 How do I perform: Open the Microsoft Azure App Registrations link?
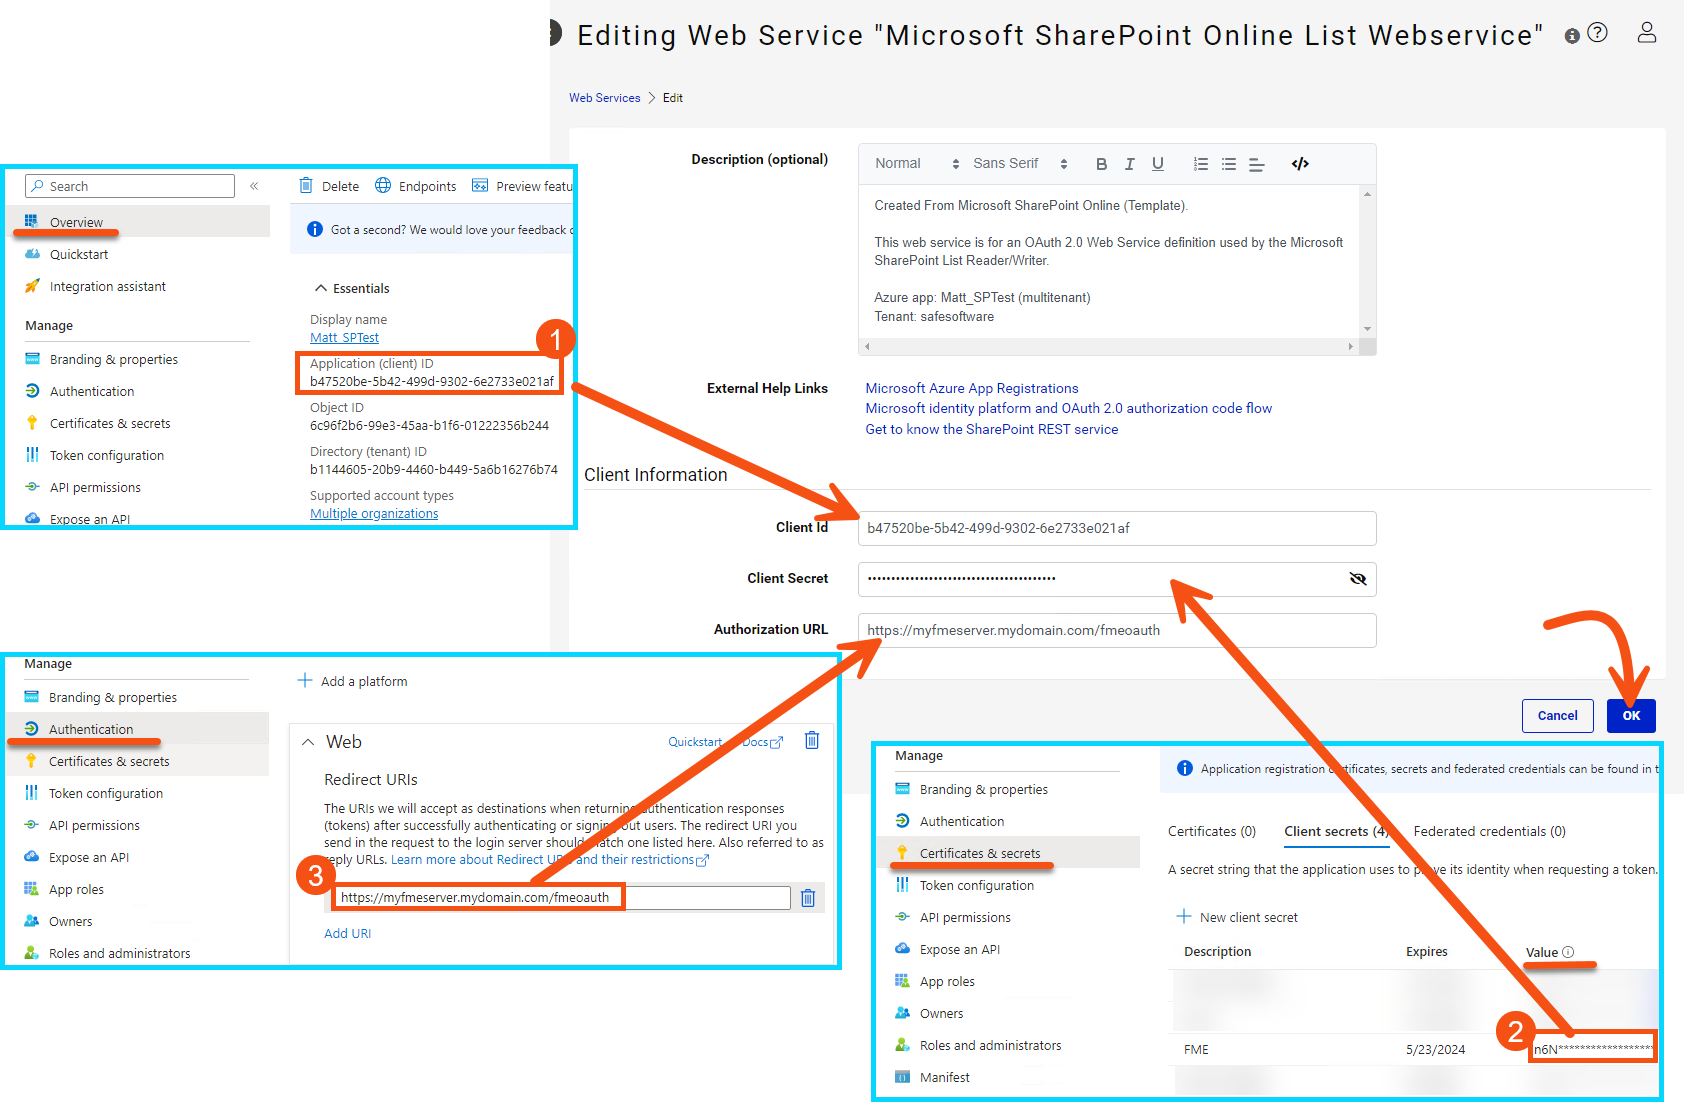(x=971, y=388)
